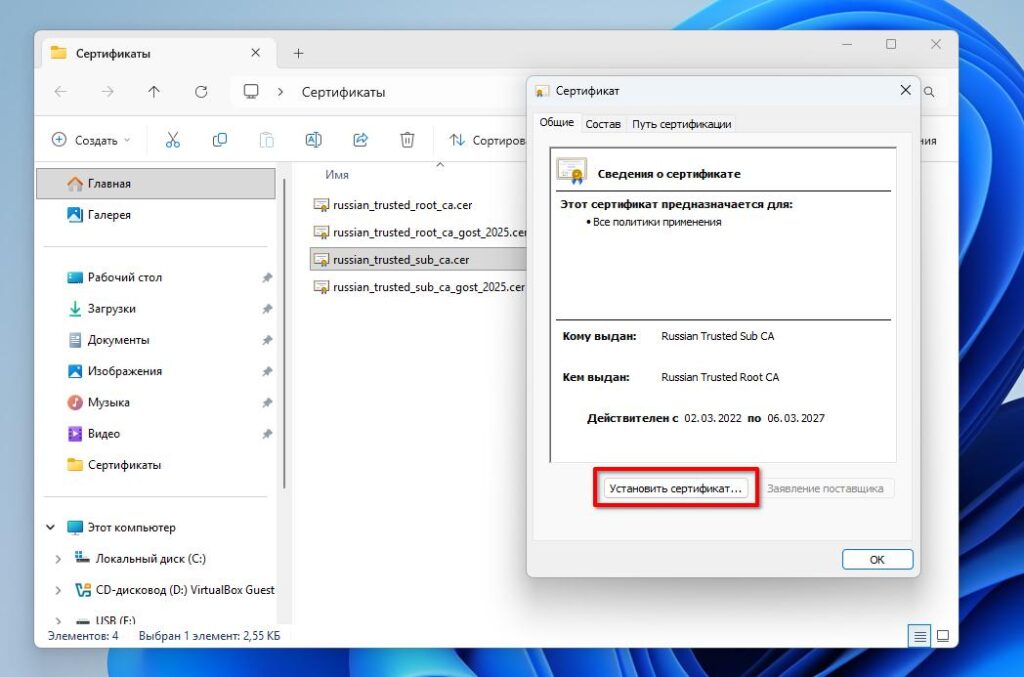Click the certificate icon beside Сведения о сертификате
The height and width of the screenshot is (677, 1024).
point(572,171)
